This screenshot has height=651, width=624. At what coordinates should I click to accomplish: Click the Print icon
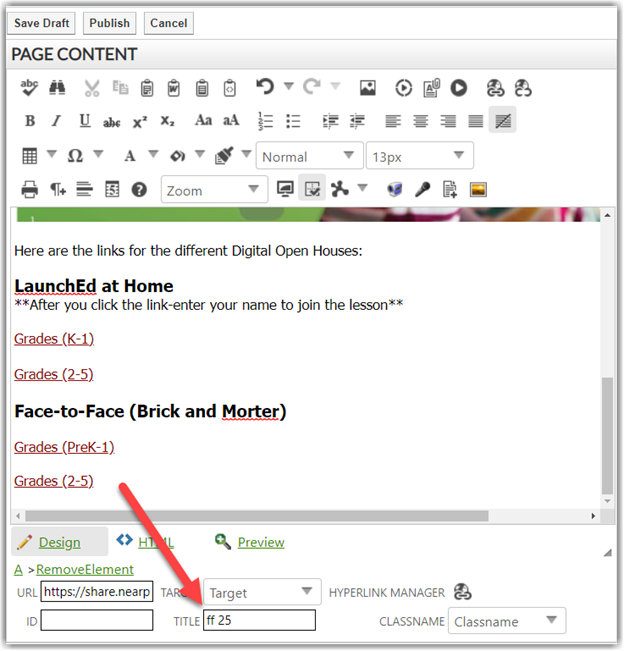pos(29,189)
